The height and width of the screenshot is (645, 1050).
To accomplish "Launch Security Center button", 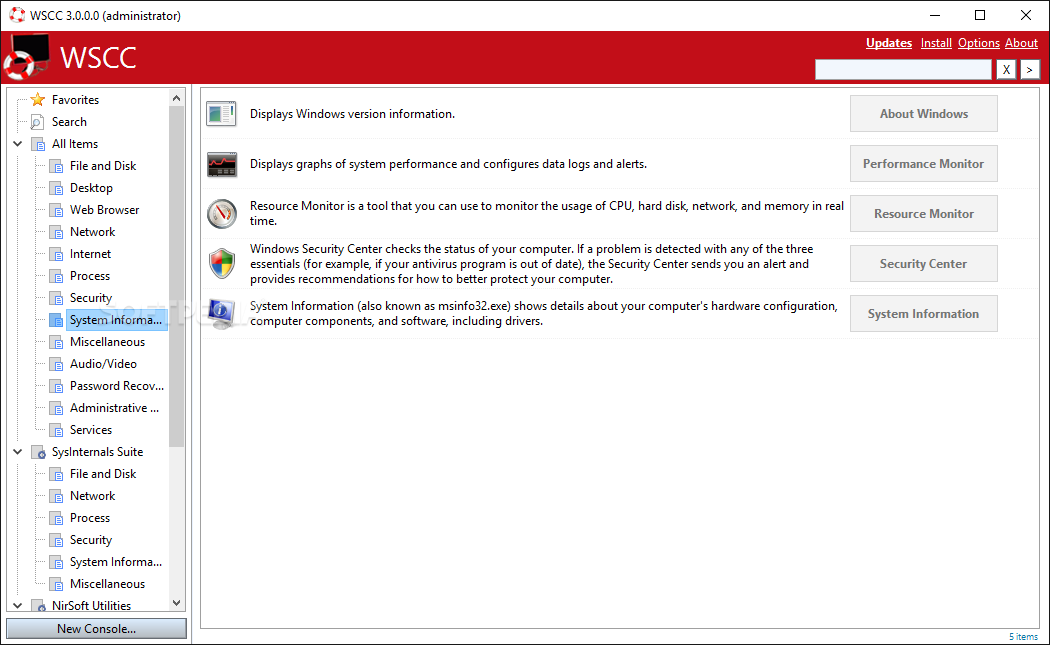I will 923,264.
